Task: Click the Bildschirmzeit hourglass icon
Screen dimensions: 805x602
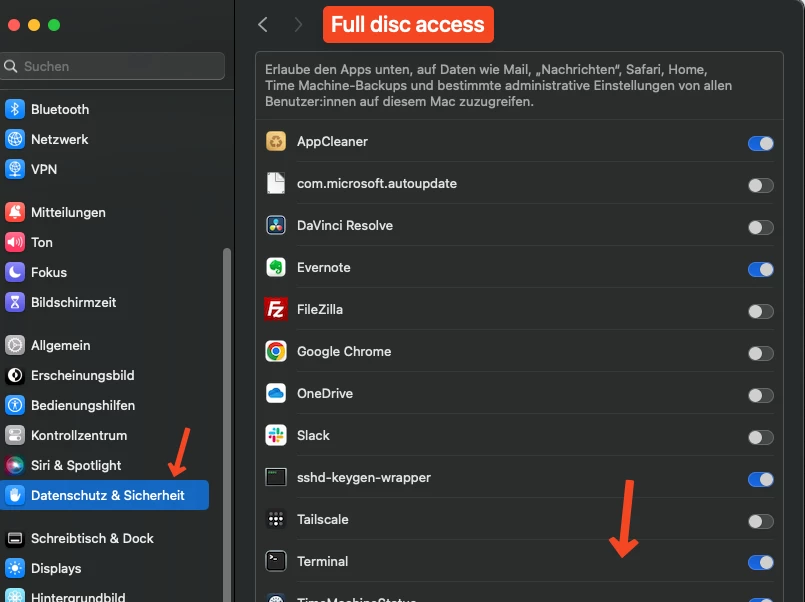Action: point(15,302)
